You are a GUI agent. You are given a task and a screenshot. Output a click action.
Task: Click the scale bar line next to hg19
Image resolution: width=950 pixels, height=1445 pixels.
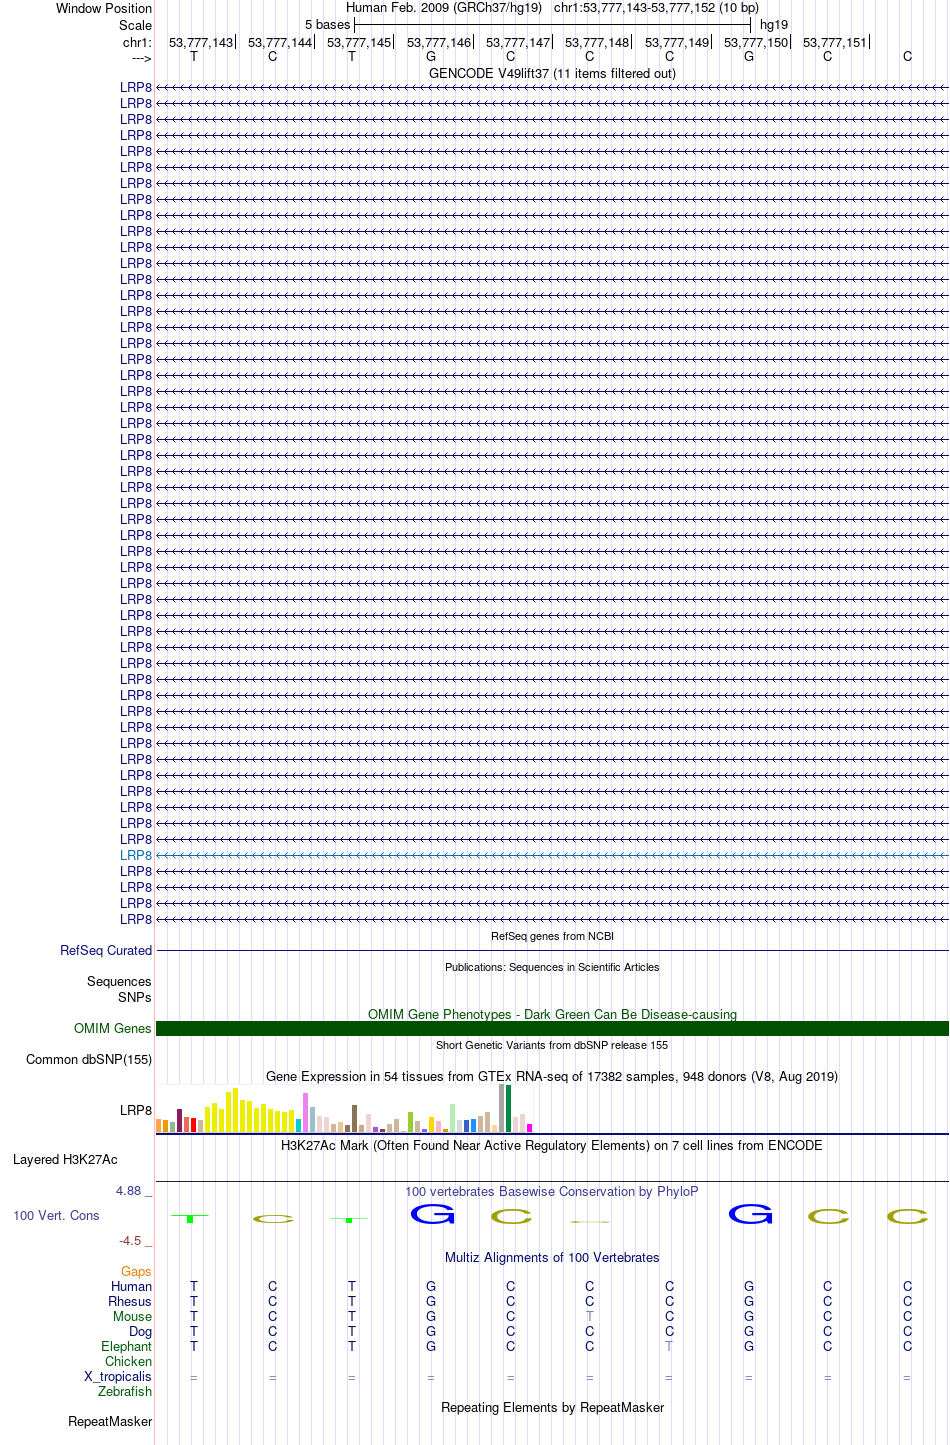point(552,24)
